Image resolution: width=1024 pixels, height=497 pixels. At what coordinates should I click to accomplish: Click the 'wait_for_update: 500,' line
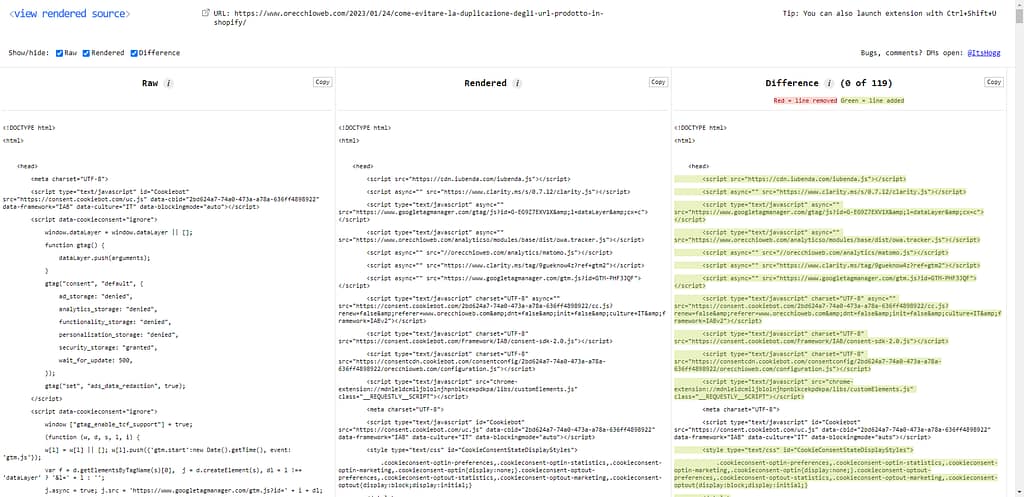pos(95,360)
